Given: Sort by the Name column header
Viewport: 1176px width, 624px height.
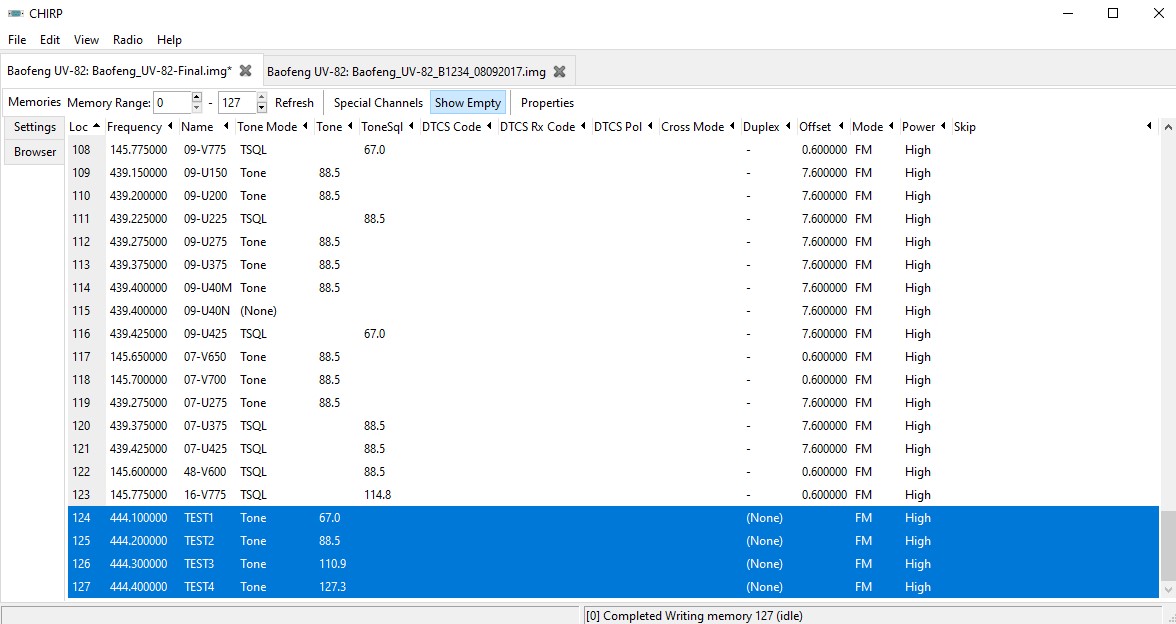Looking at the screenshot, I should [x=205, y=127].
